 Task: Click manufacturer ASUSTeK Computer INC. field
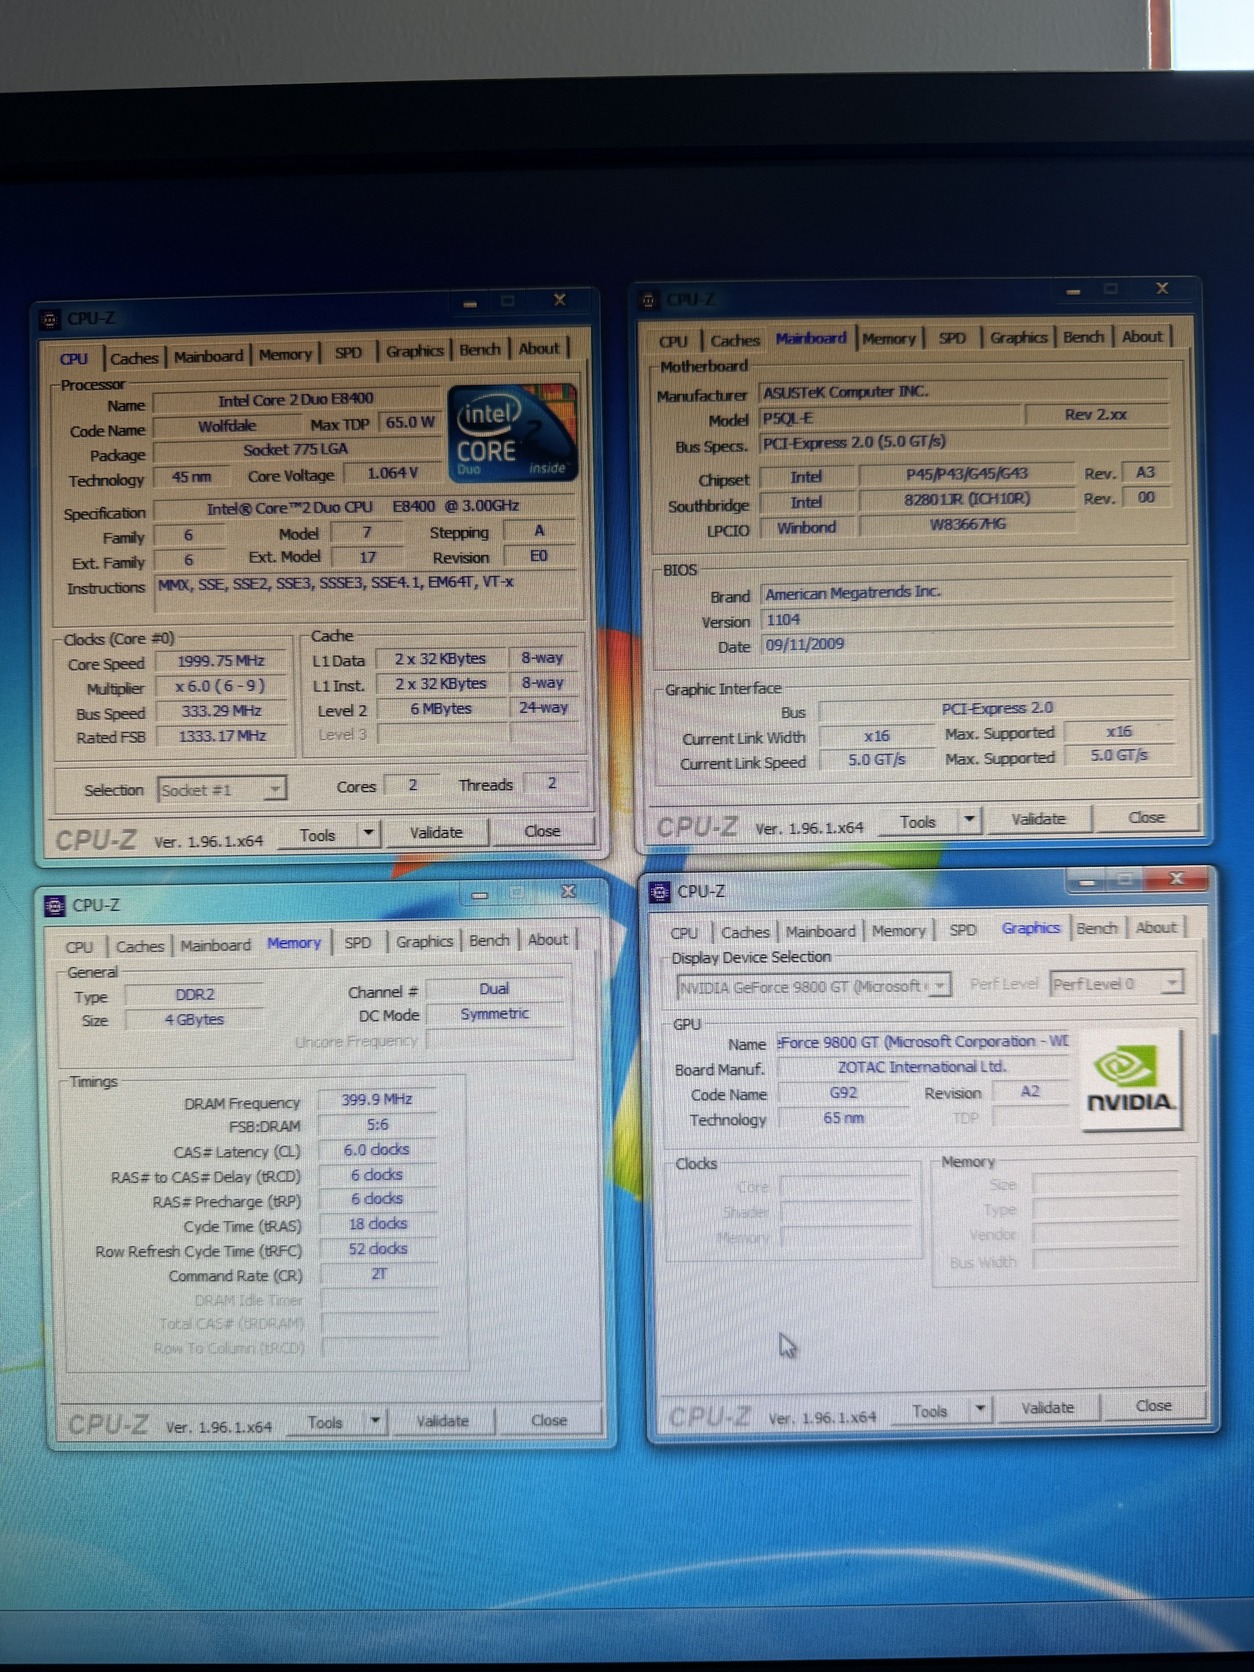pyautogui.click(x=965, y=392)
